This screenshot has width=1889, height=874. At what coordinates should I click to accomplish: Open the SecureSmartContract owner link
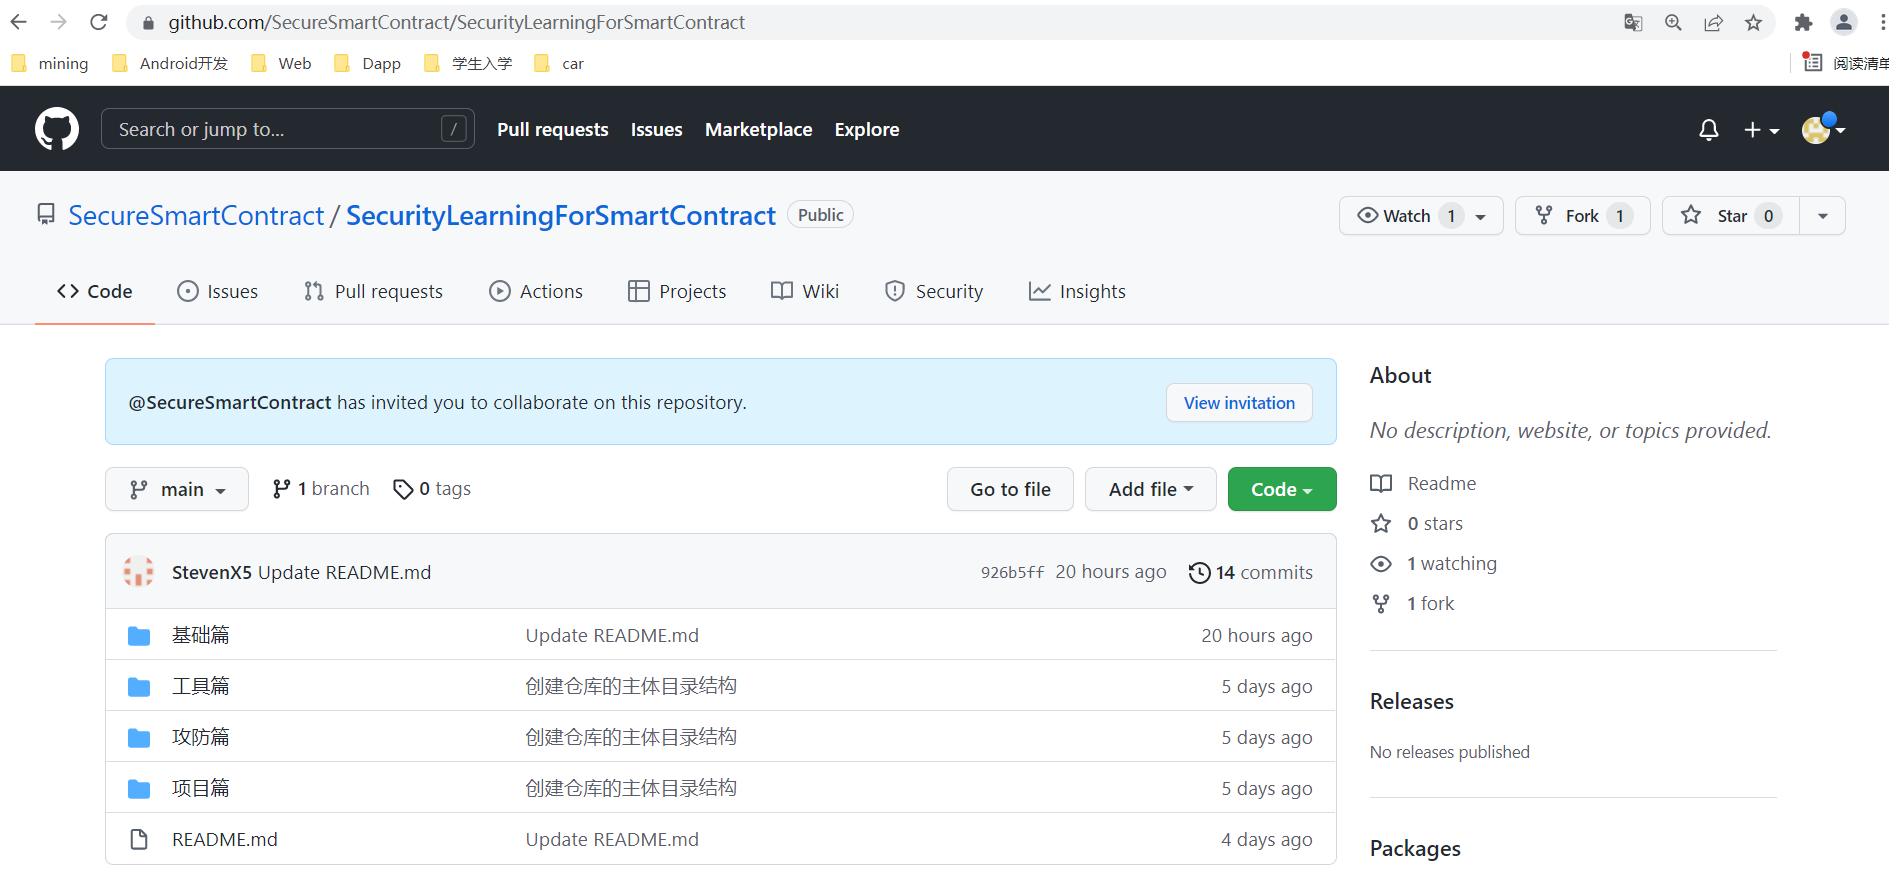196,215
